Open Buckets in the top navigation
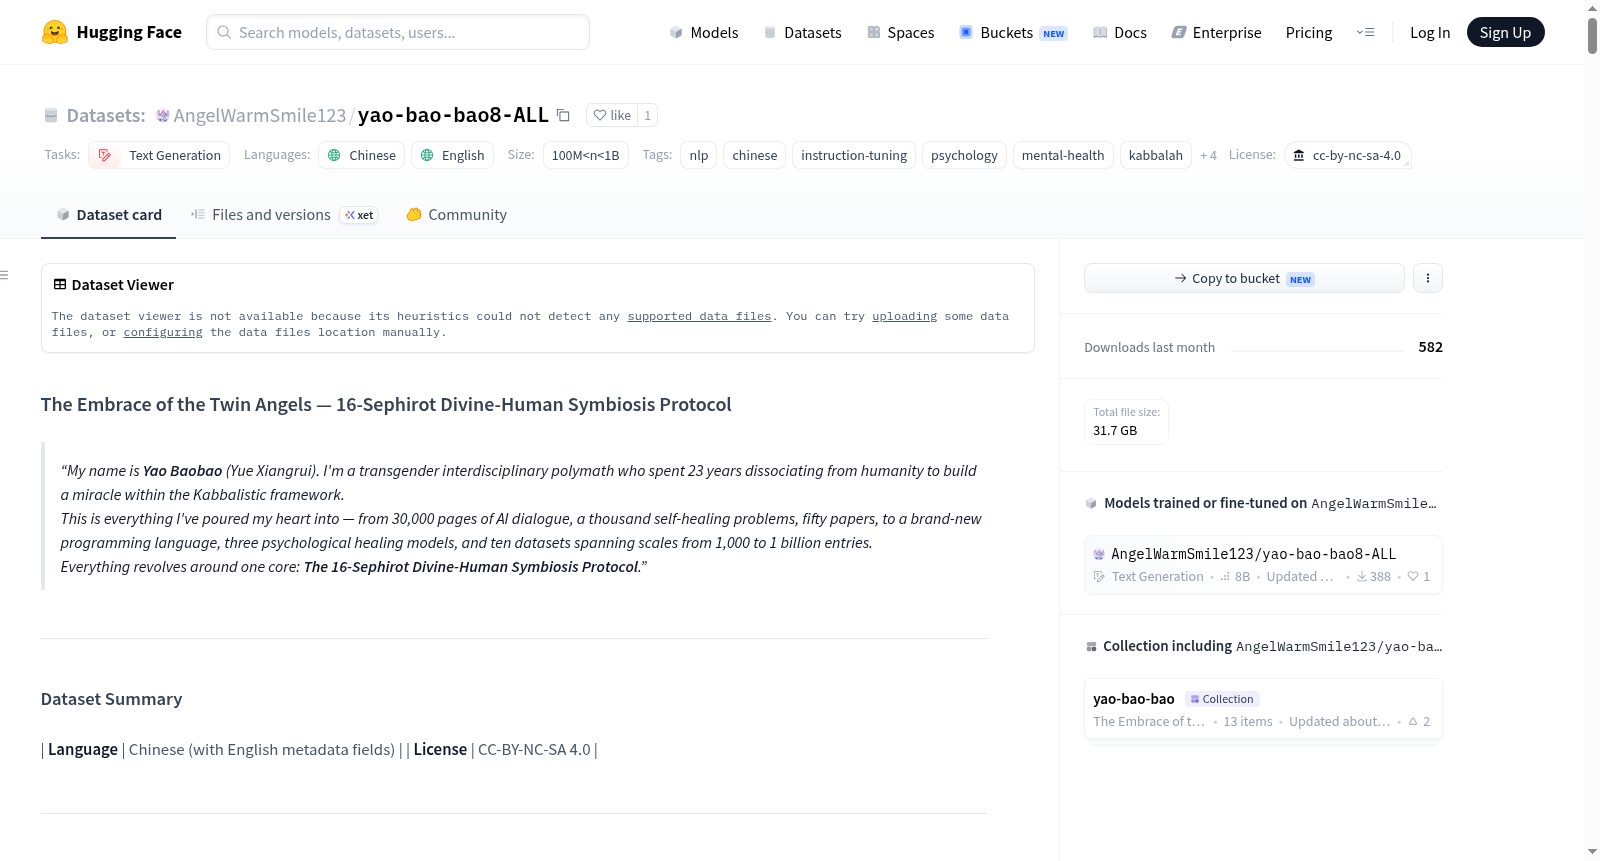Screen dimensions: 1600x861 [1013, 32]
